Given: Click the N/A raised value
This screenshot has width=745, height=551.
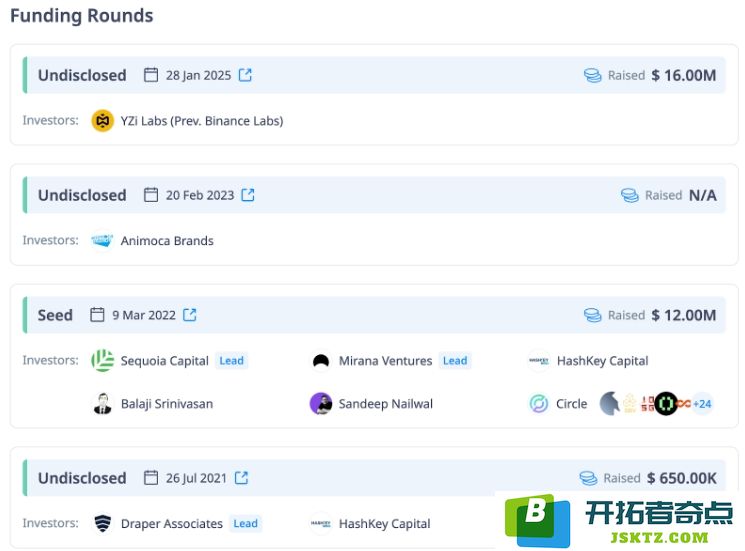Looking at the screenshot, I should [703, 195].
